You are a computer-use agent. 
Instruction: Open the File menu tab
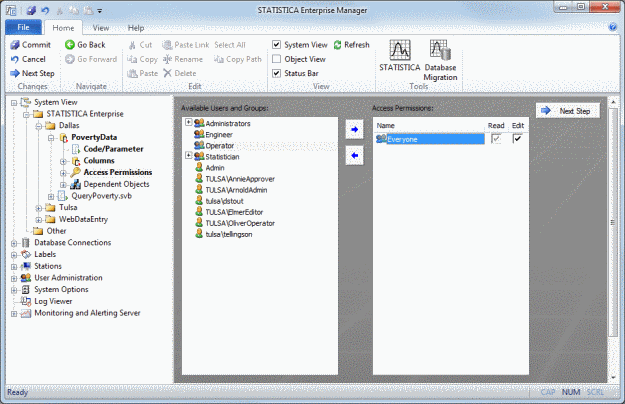[24, 27]
